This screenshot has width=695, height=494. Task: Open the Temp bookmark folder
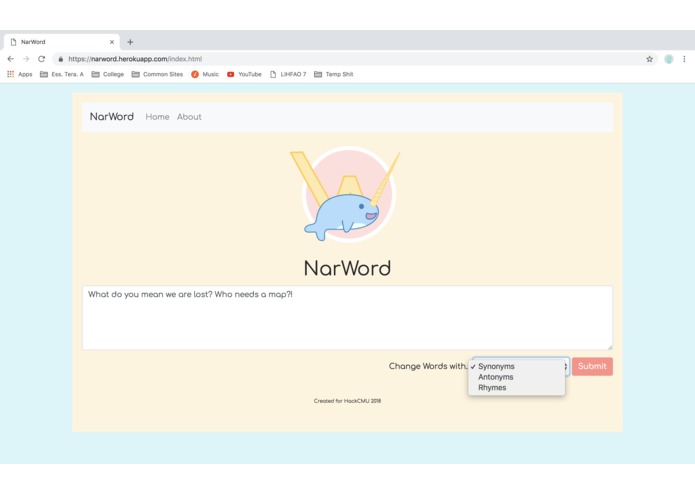coord(334,74)
